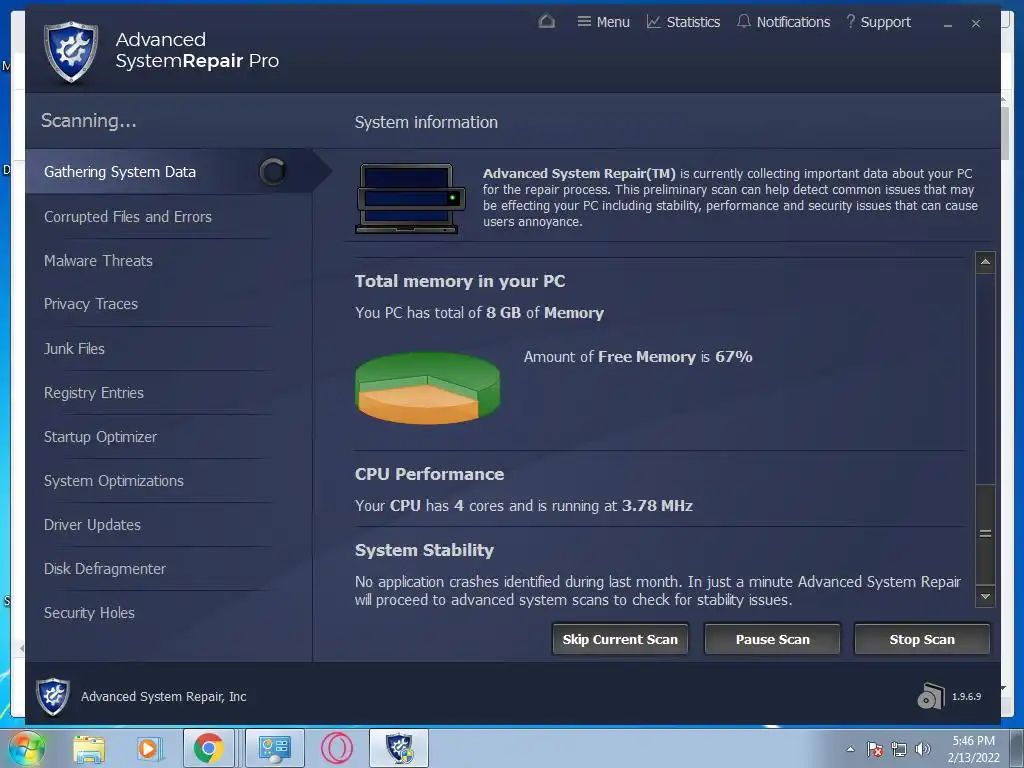Click the Pause Scan button
1024x768 pixels.
click(772, 639)
